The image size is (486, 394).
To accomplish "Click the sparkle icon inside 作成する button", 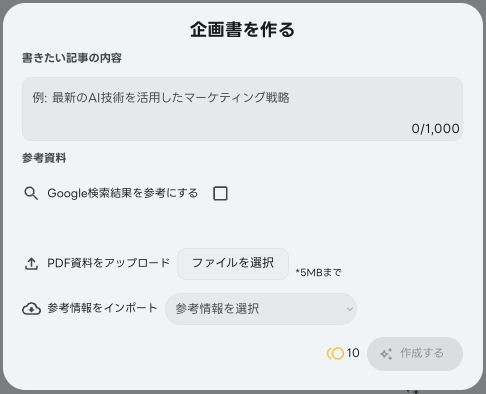I will 386,354.
